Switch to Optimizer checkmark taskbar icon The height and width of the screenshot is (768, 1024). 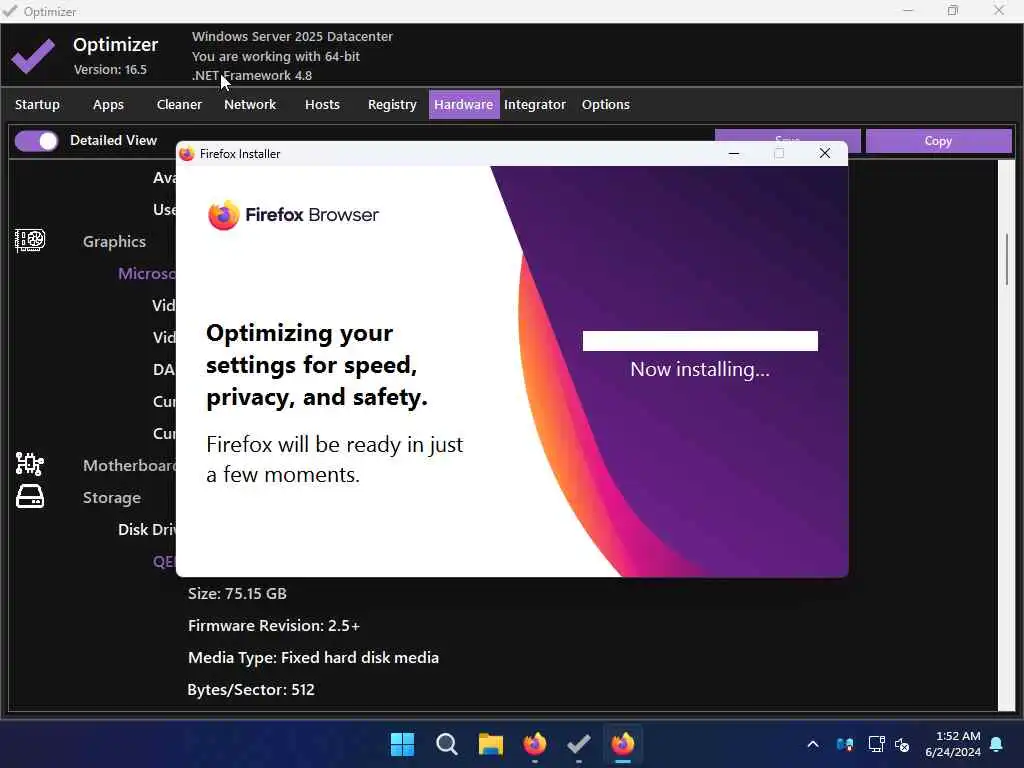(x=579, y=744)
